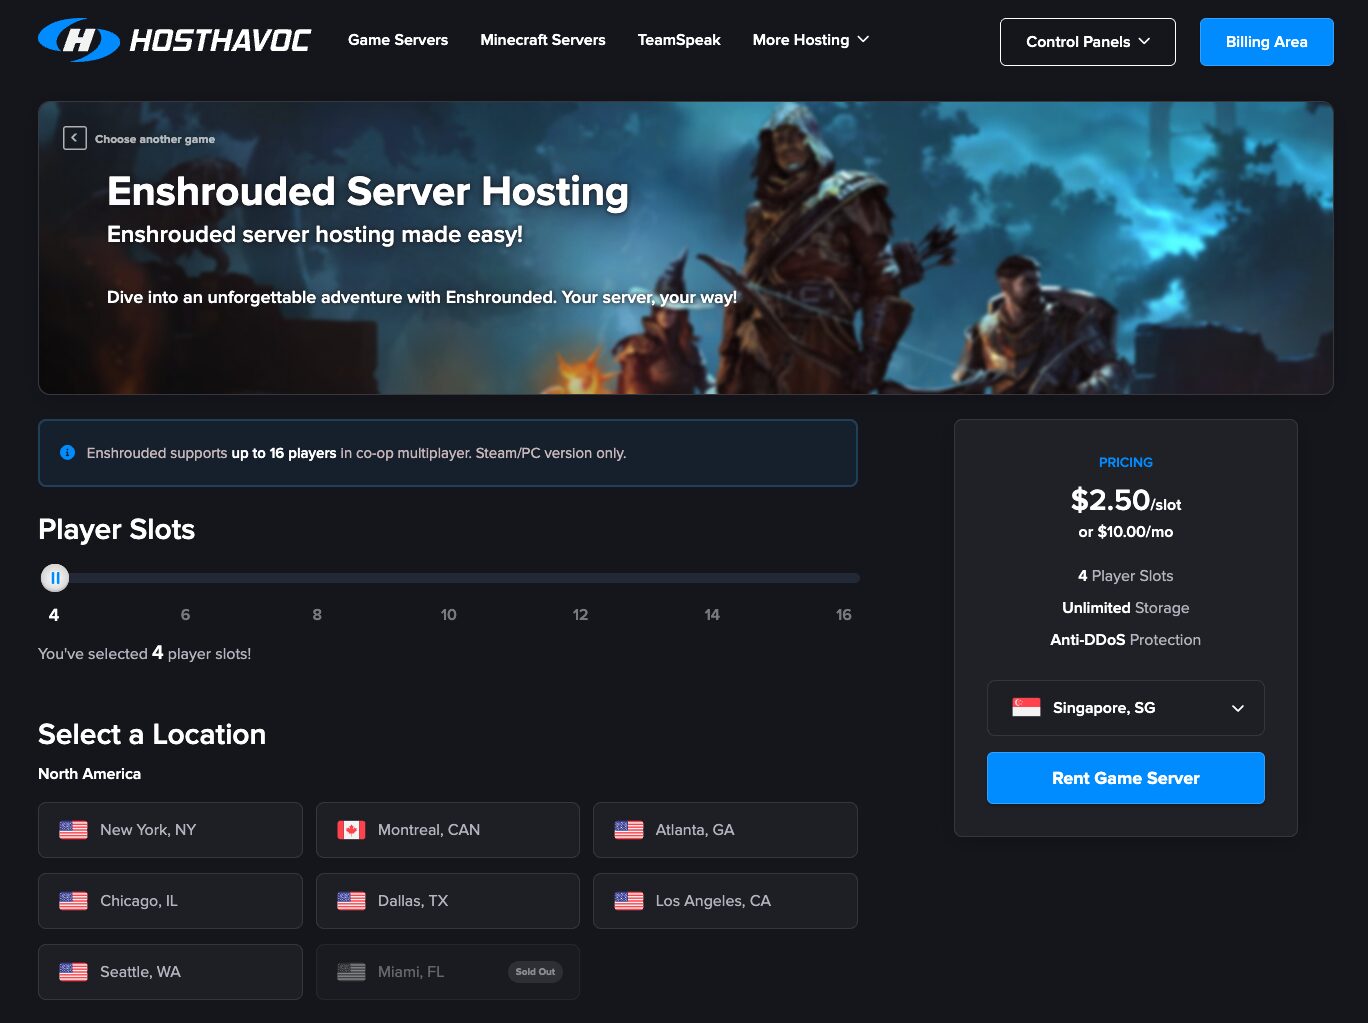Click Rent Game Server button
This screenshot has height=1023, width=1368.
(1126, 778)
